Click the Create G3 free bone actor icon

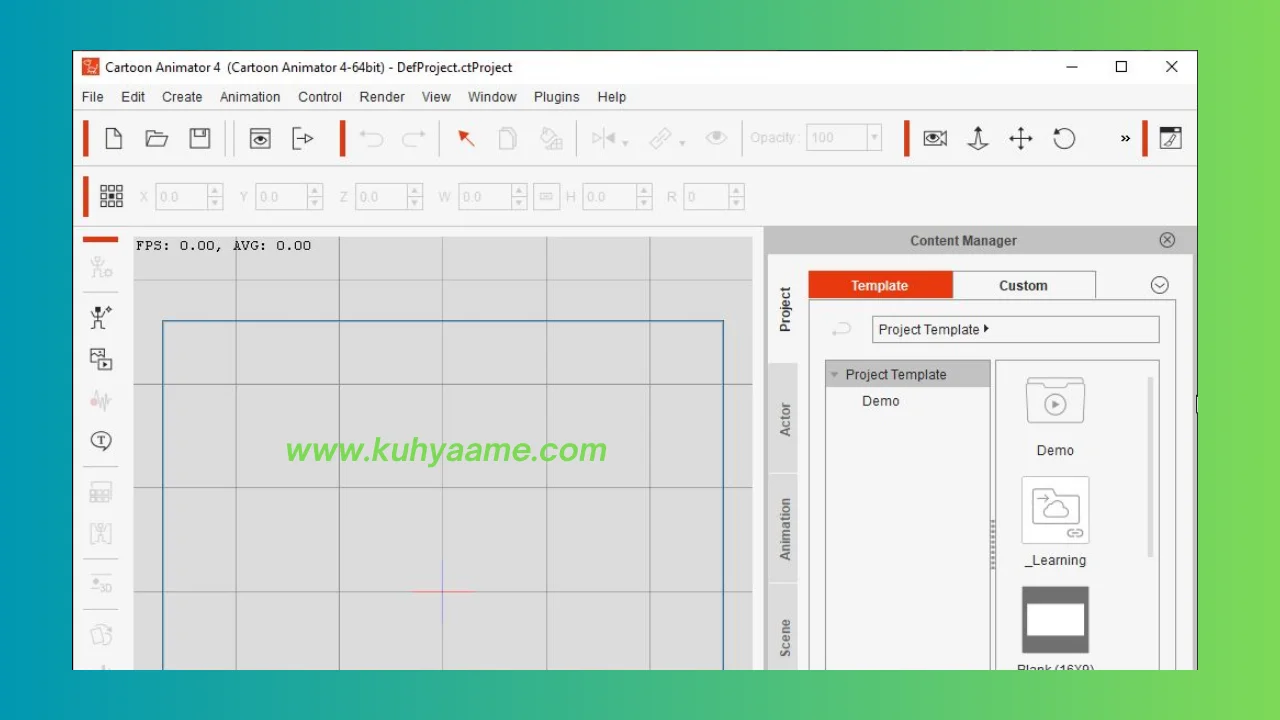tap(101, 317)
